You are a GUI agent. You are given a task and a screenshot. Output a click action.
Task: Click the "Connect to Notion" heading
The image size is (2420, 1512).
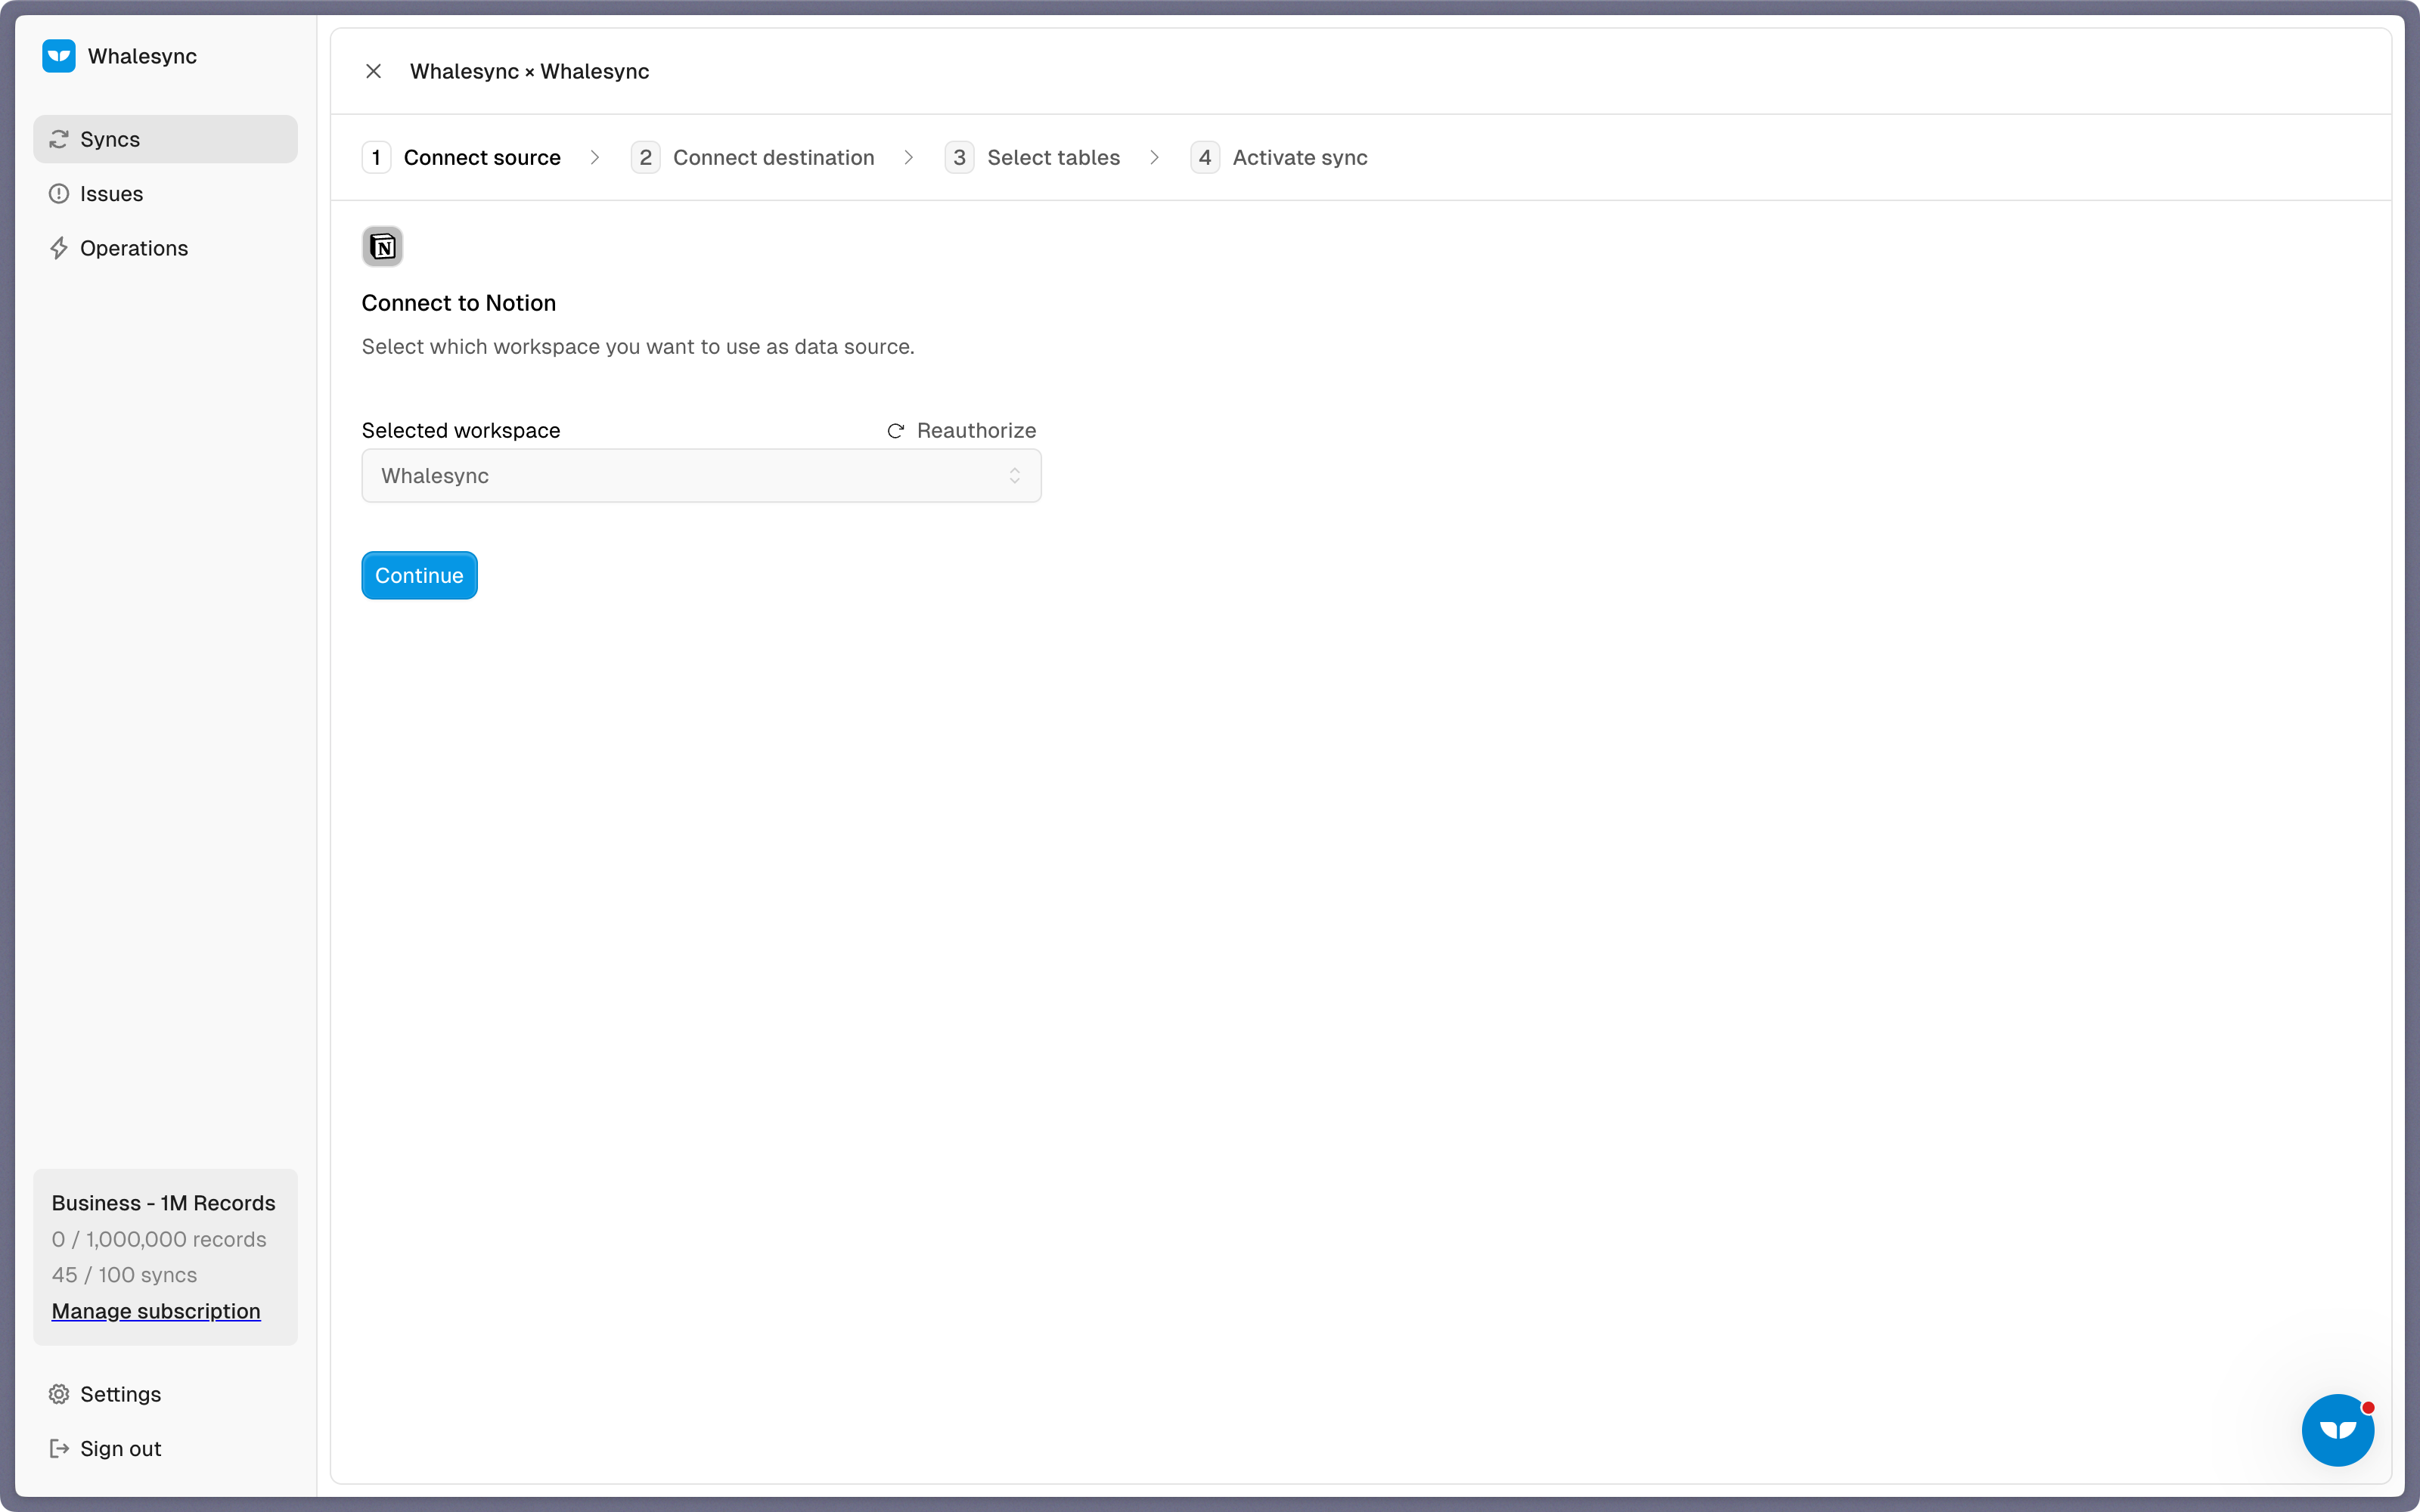tap(459, 303)
